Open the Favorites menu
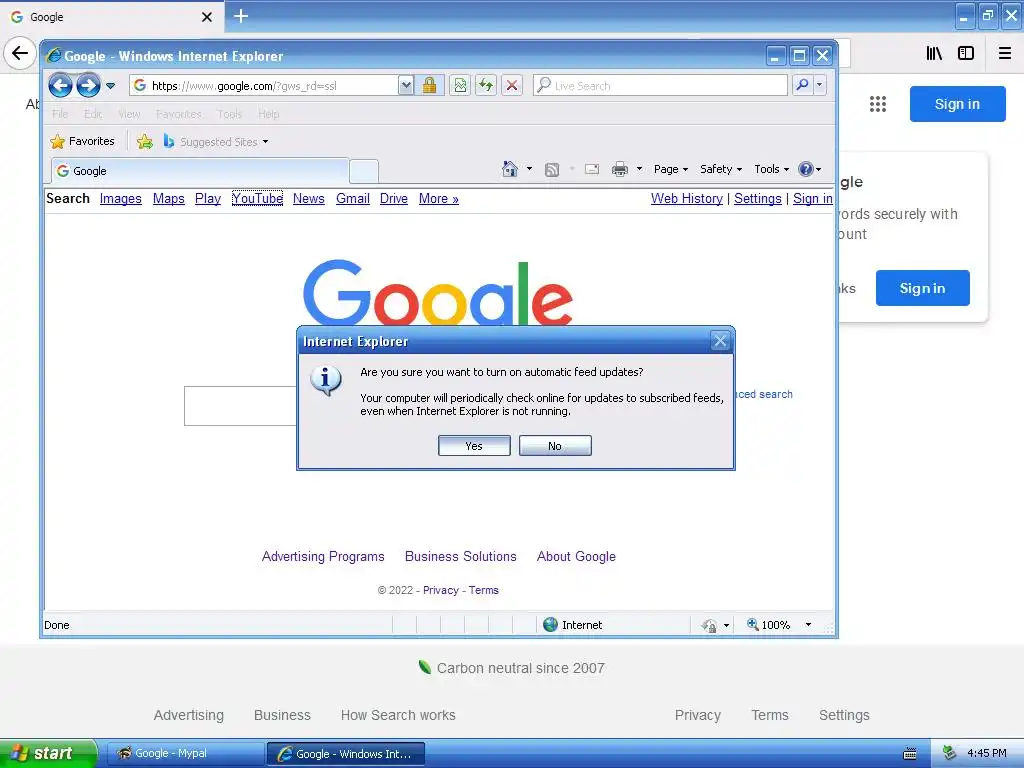The width and height of the screenshot is (1024, 768). (178, 114)
